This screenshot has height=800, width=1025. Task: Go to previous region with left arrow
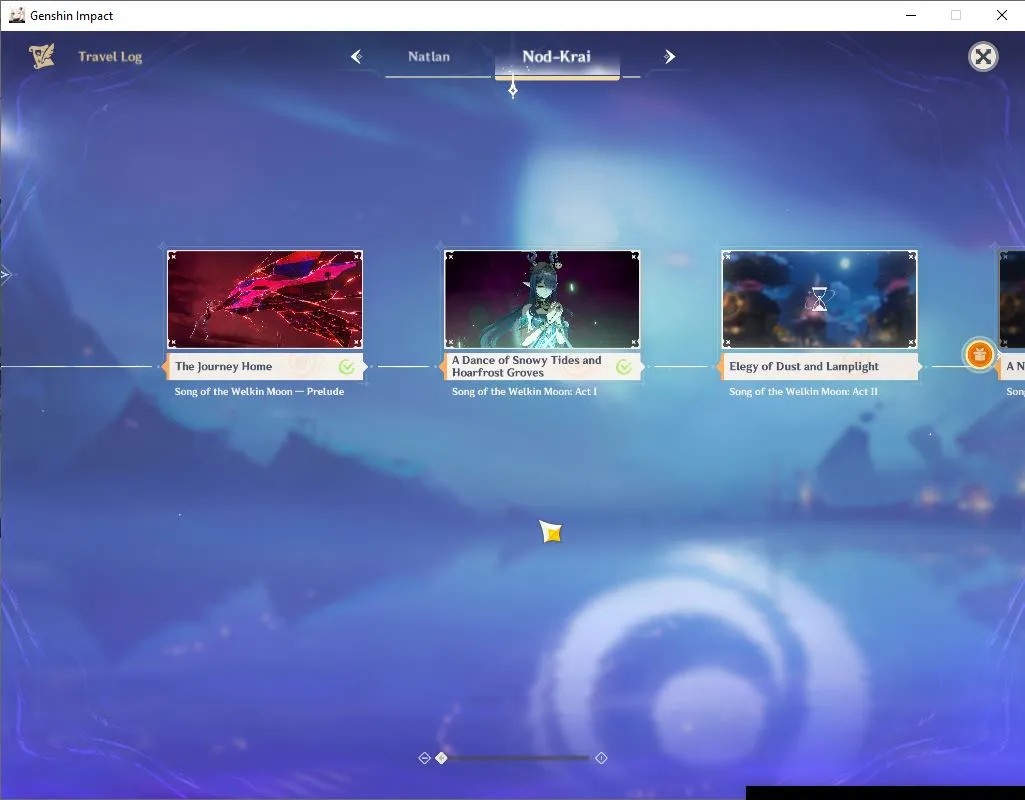coord(357,56)
